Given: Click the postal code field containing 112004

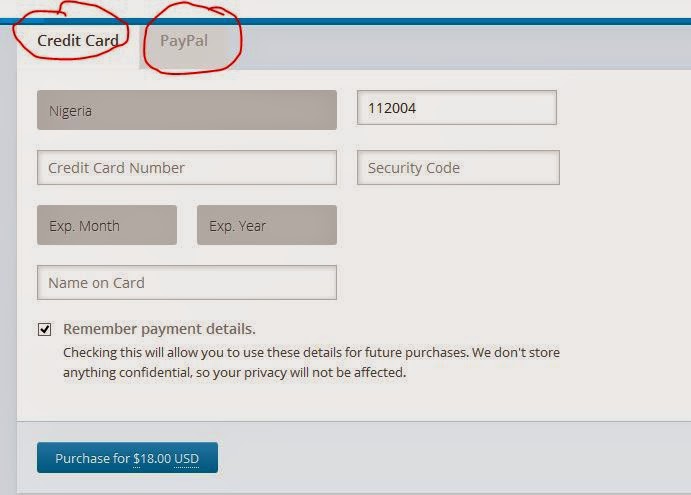Looking at the screenshot, I should [x=456, y=108].
